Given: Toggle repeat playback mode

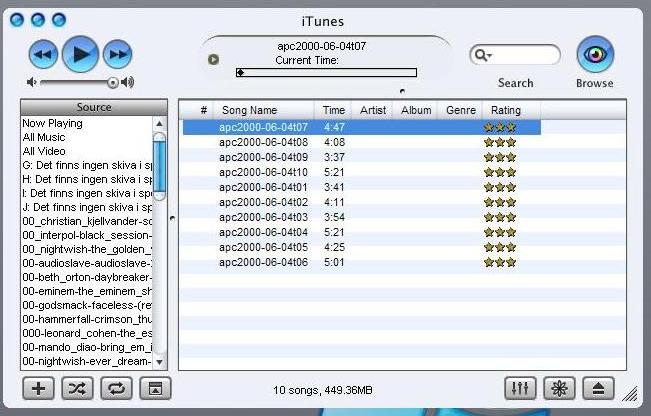Looking at the screenshot, I should pos(116,389).
